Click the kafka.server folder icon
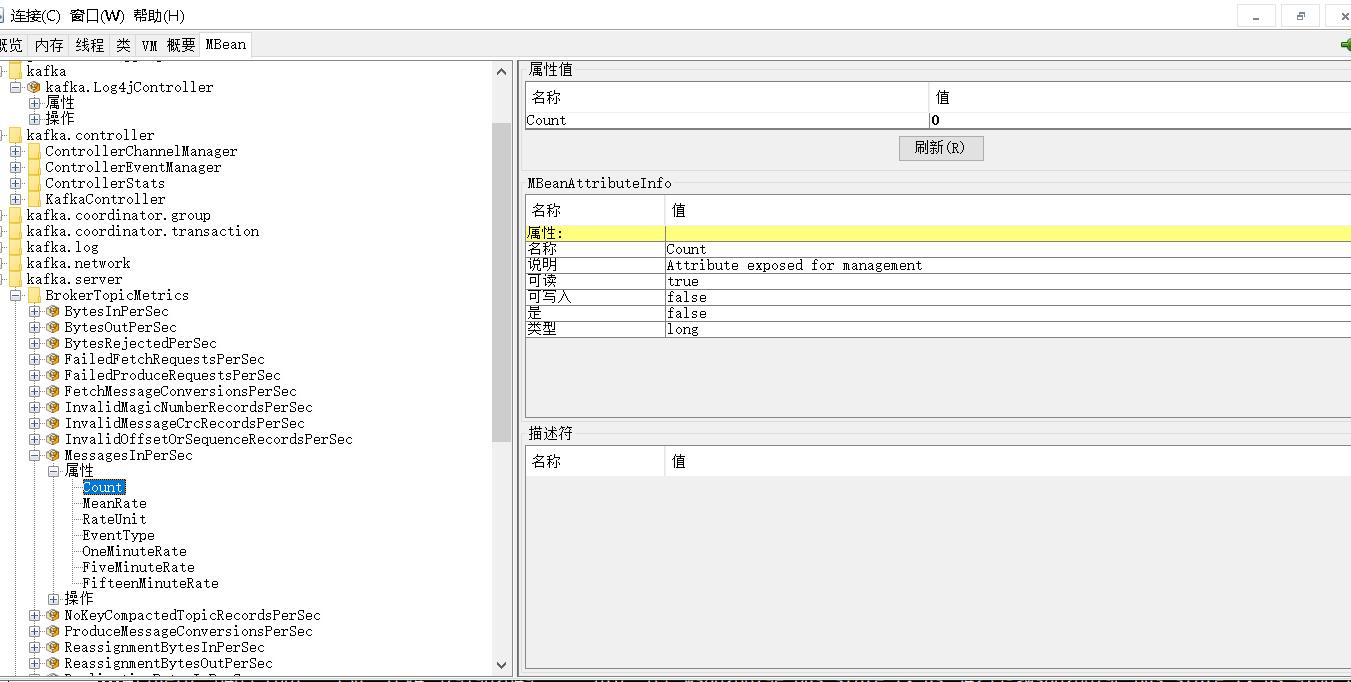The height and width of the screenshot is (682, 1351). click(x=15, y=279)
